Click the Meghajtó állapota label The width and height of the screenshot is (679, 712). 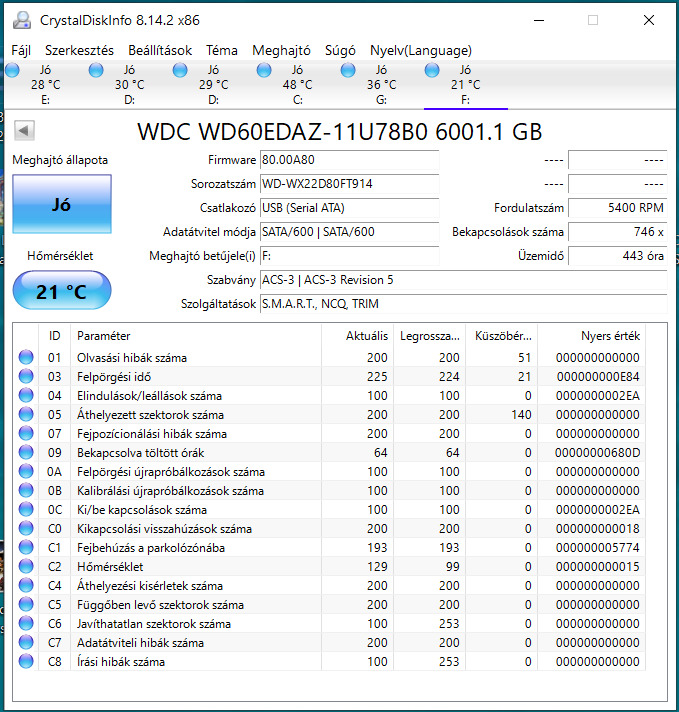[x=60, y=160]
